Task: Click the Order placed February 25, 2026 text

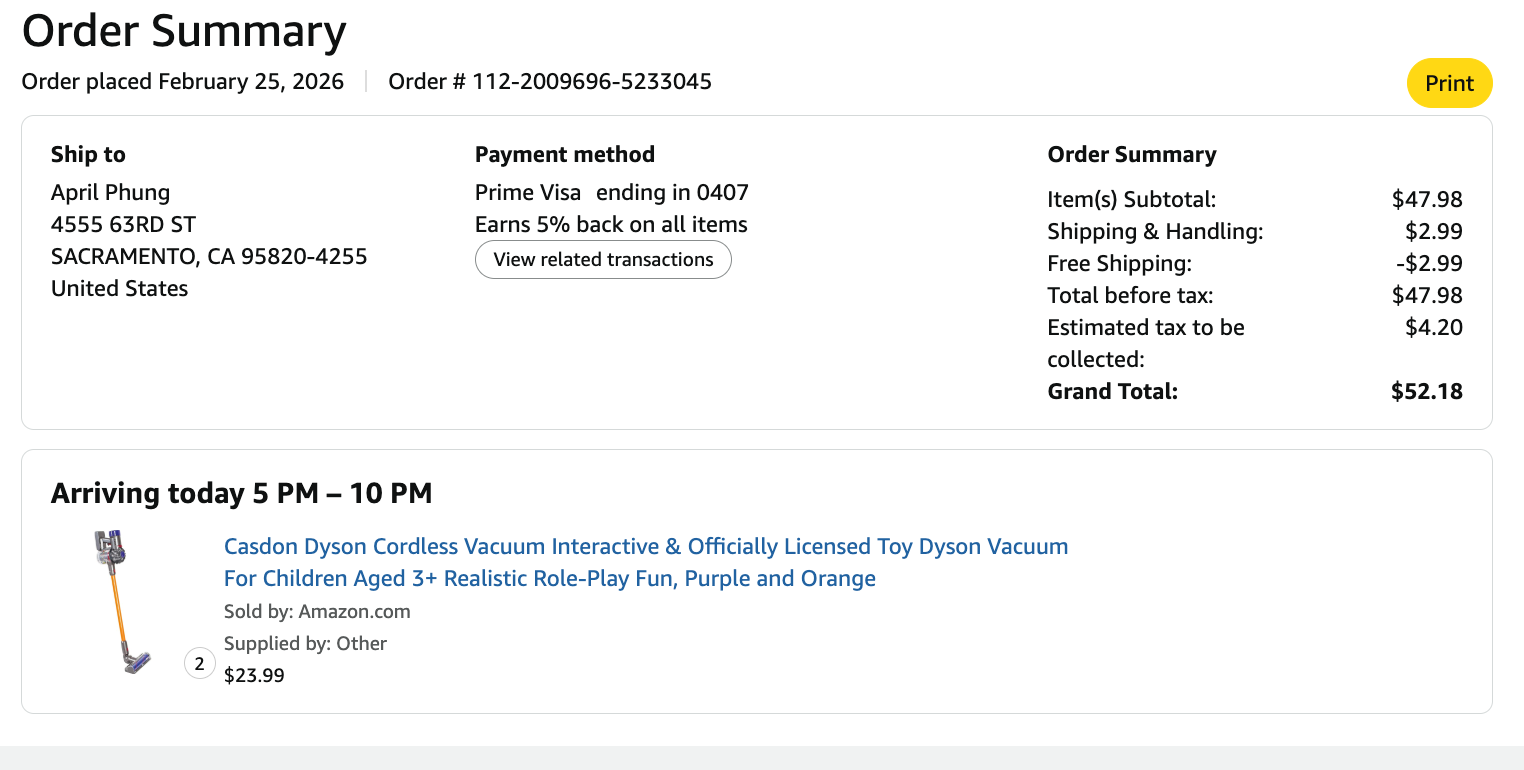Action: [x=183, y=82]
